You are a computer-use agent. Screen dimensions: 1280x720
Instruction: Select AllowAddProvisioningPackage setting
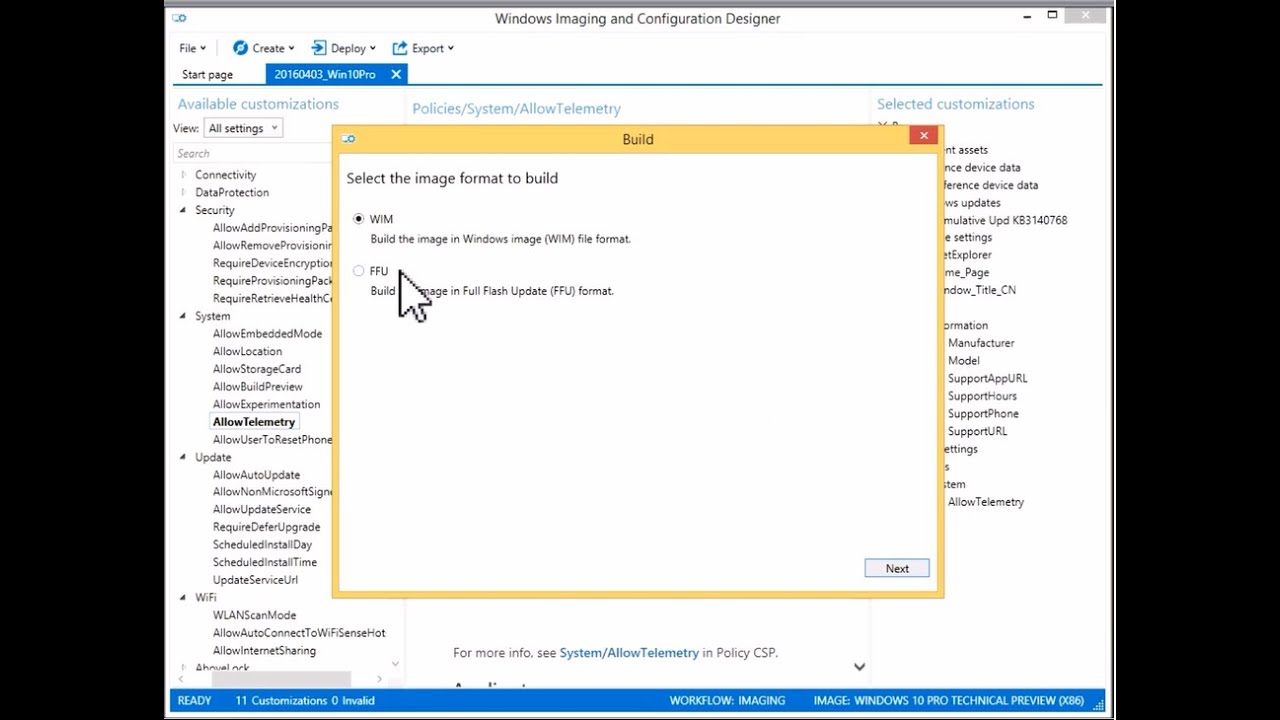point(272,228)
